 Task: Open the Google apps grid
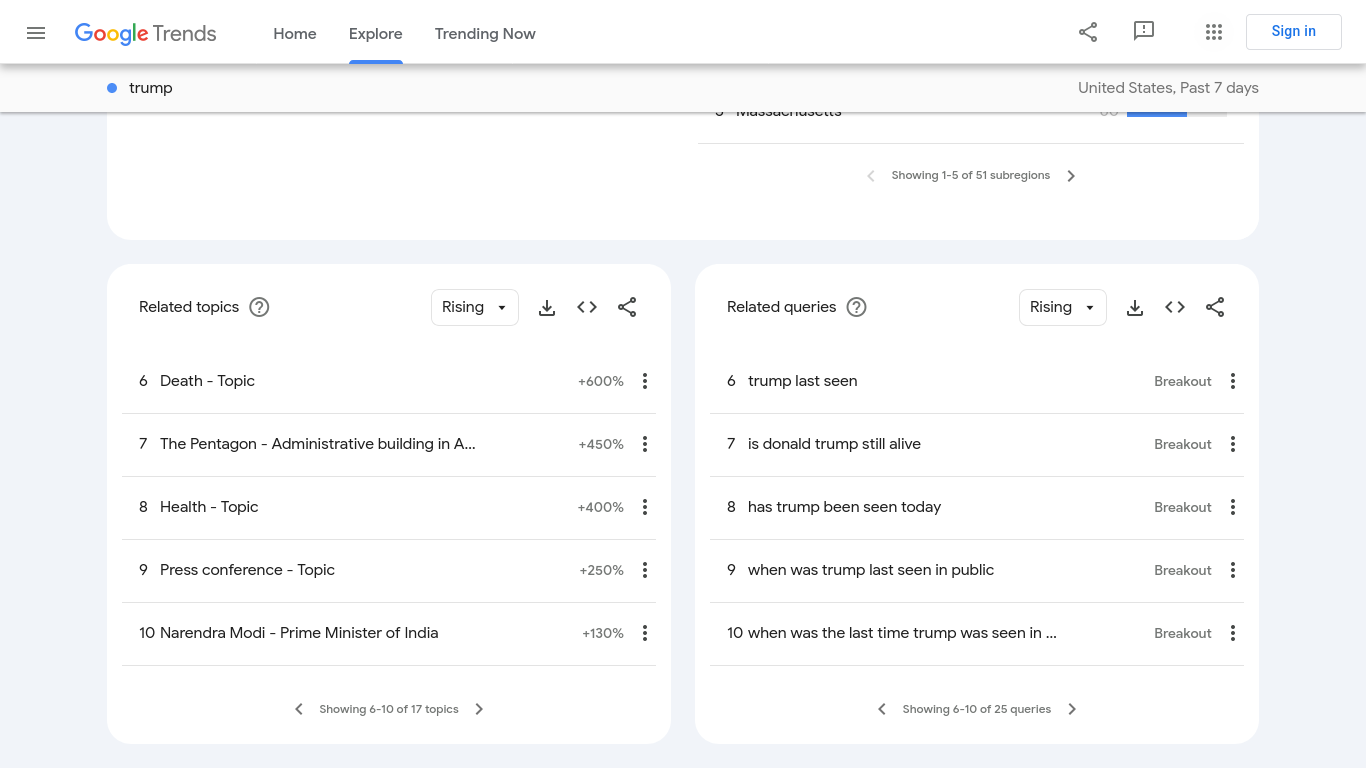pyautogui.click(x=1214, y=32)
